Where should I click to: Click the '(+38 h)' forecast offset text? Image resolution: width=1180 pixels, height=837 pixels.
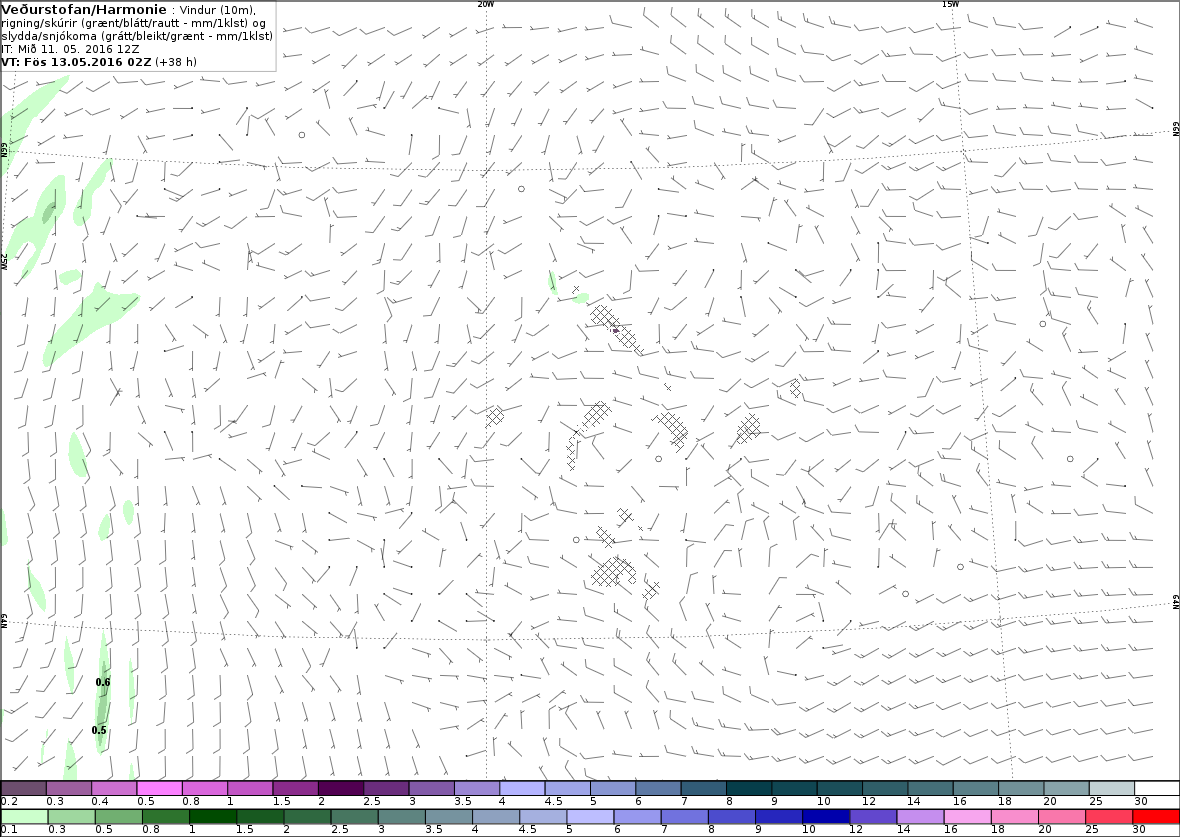coord(175,62)
